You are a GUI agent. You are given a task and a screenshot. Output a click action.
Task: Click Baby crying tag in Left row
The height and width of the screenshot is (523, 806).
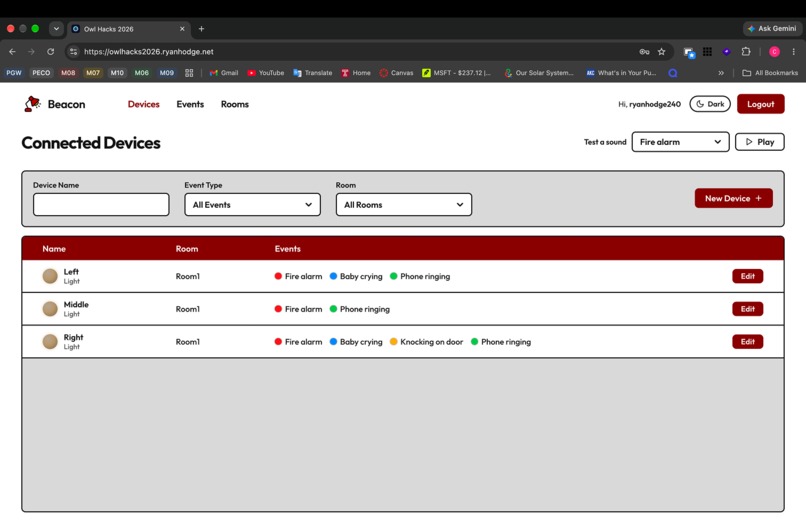(x=356, y=276)
